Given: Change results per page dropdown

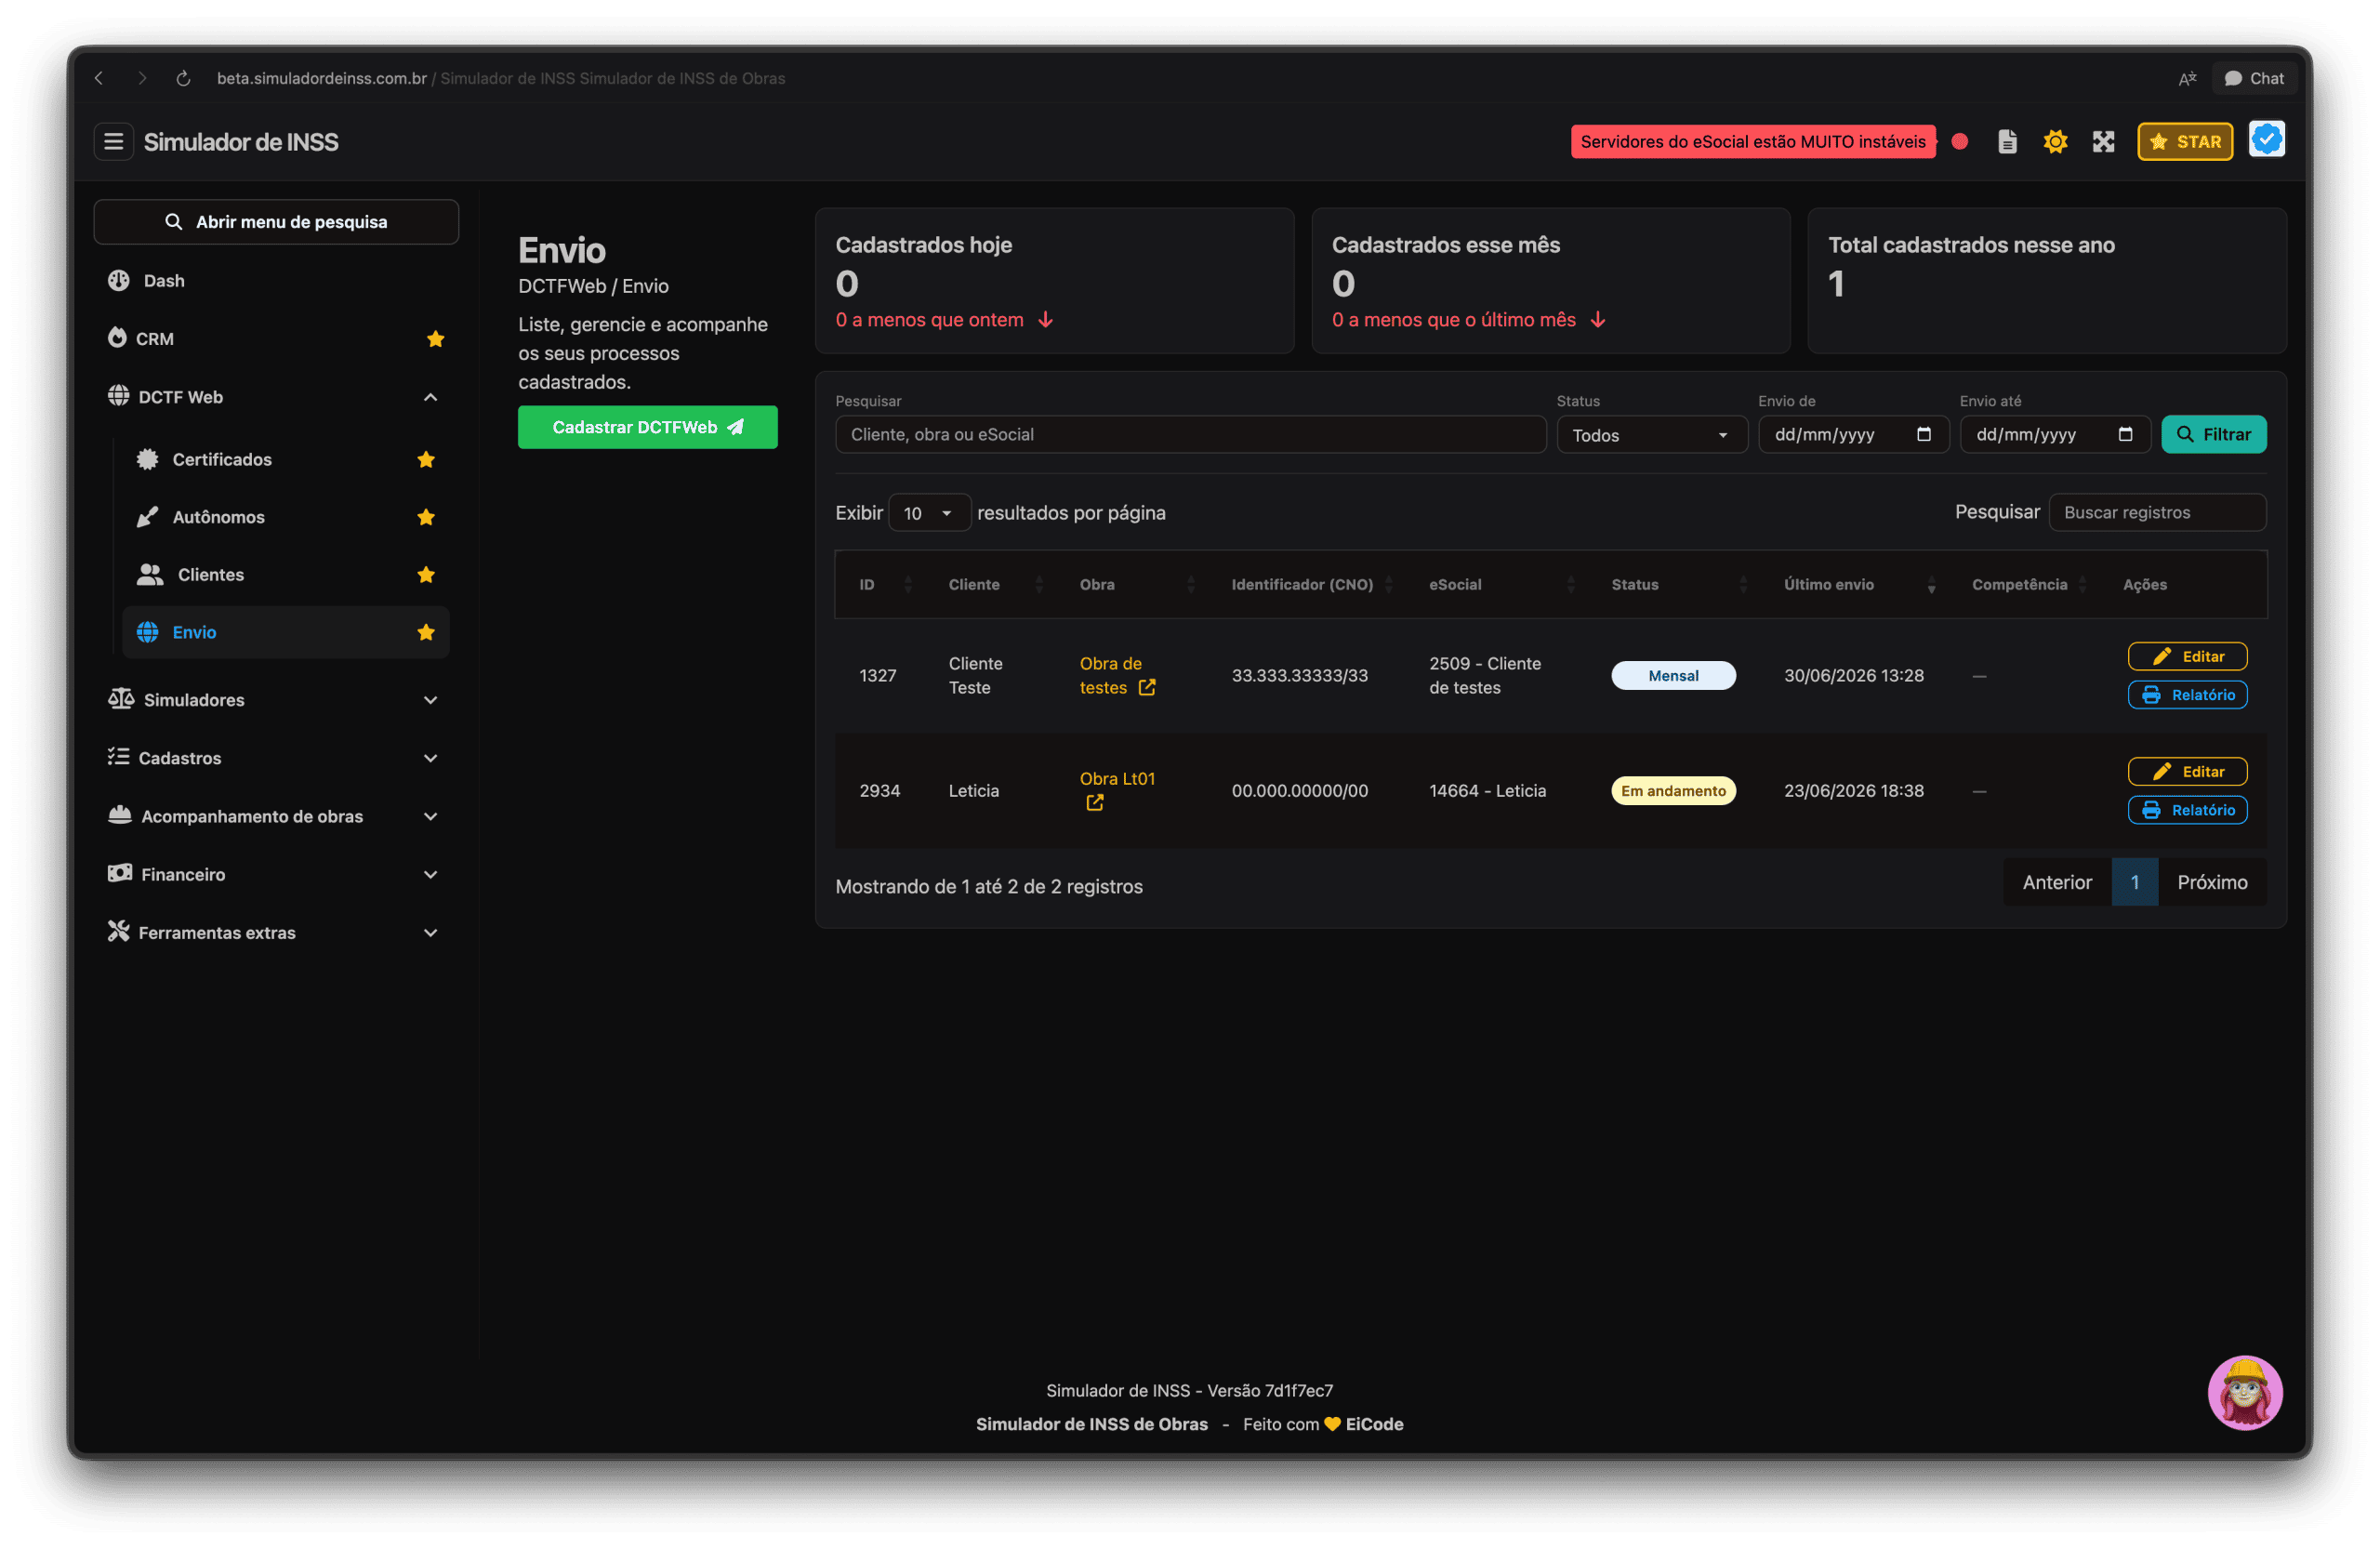Looking at the screenshot, I should click(x=929, y=513).
